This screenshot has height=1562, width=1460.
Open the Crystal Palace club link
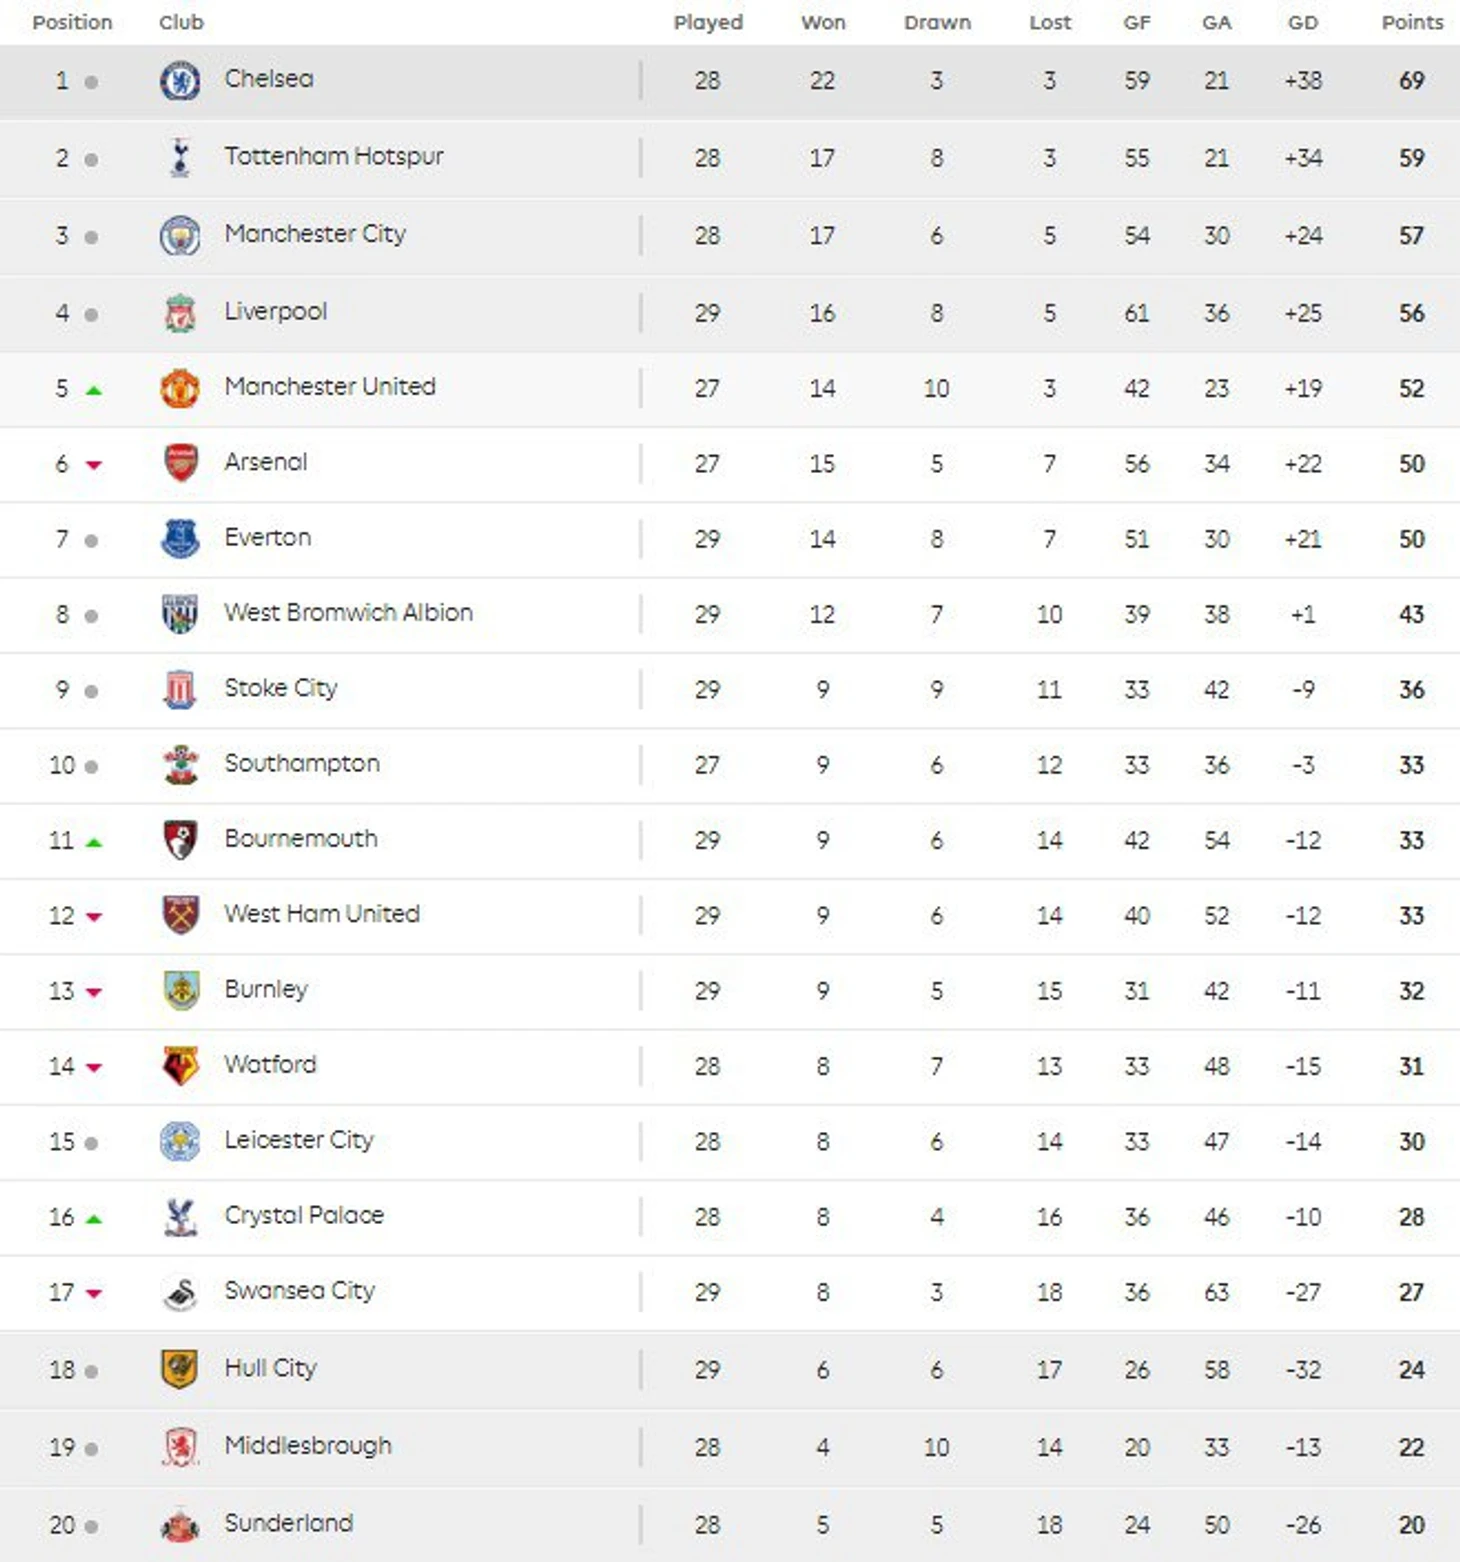pyautogui.click(x=304, y=1215)
